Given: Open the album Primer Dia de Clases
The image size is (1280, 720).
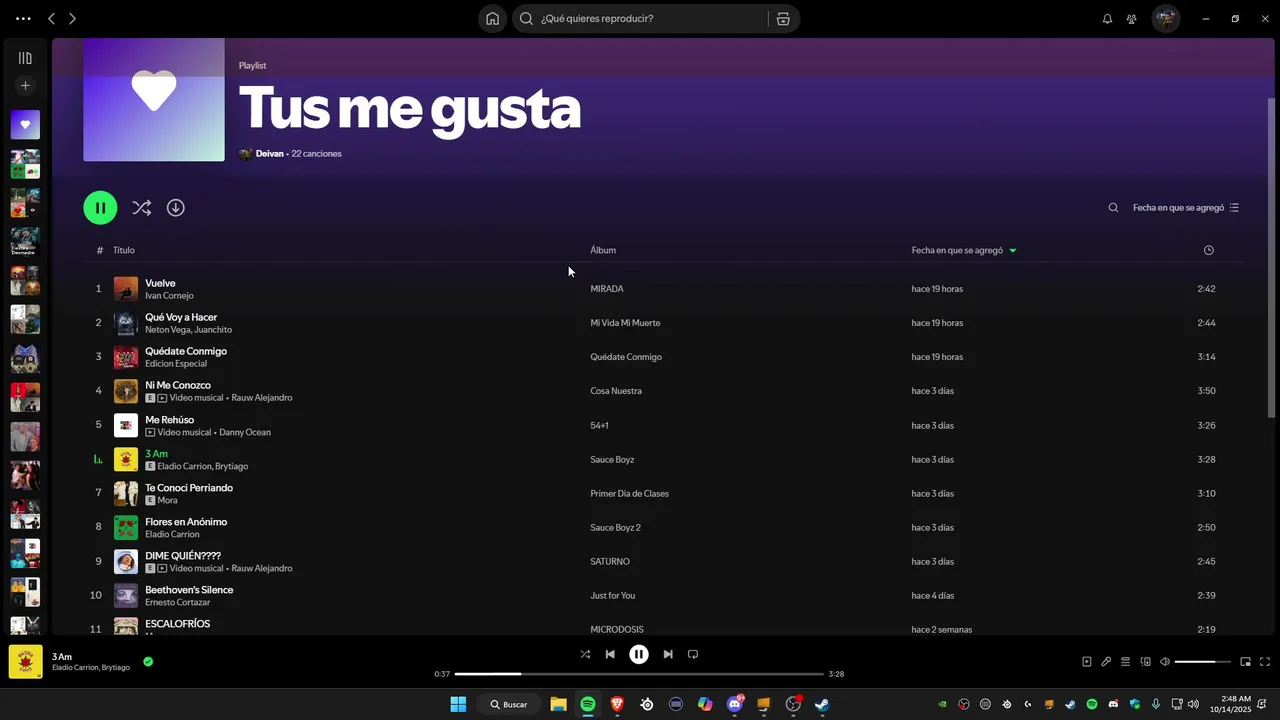Looking at the screenshot, I should coord(630,494).
